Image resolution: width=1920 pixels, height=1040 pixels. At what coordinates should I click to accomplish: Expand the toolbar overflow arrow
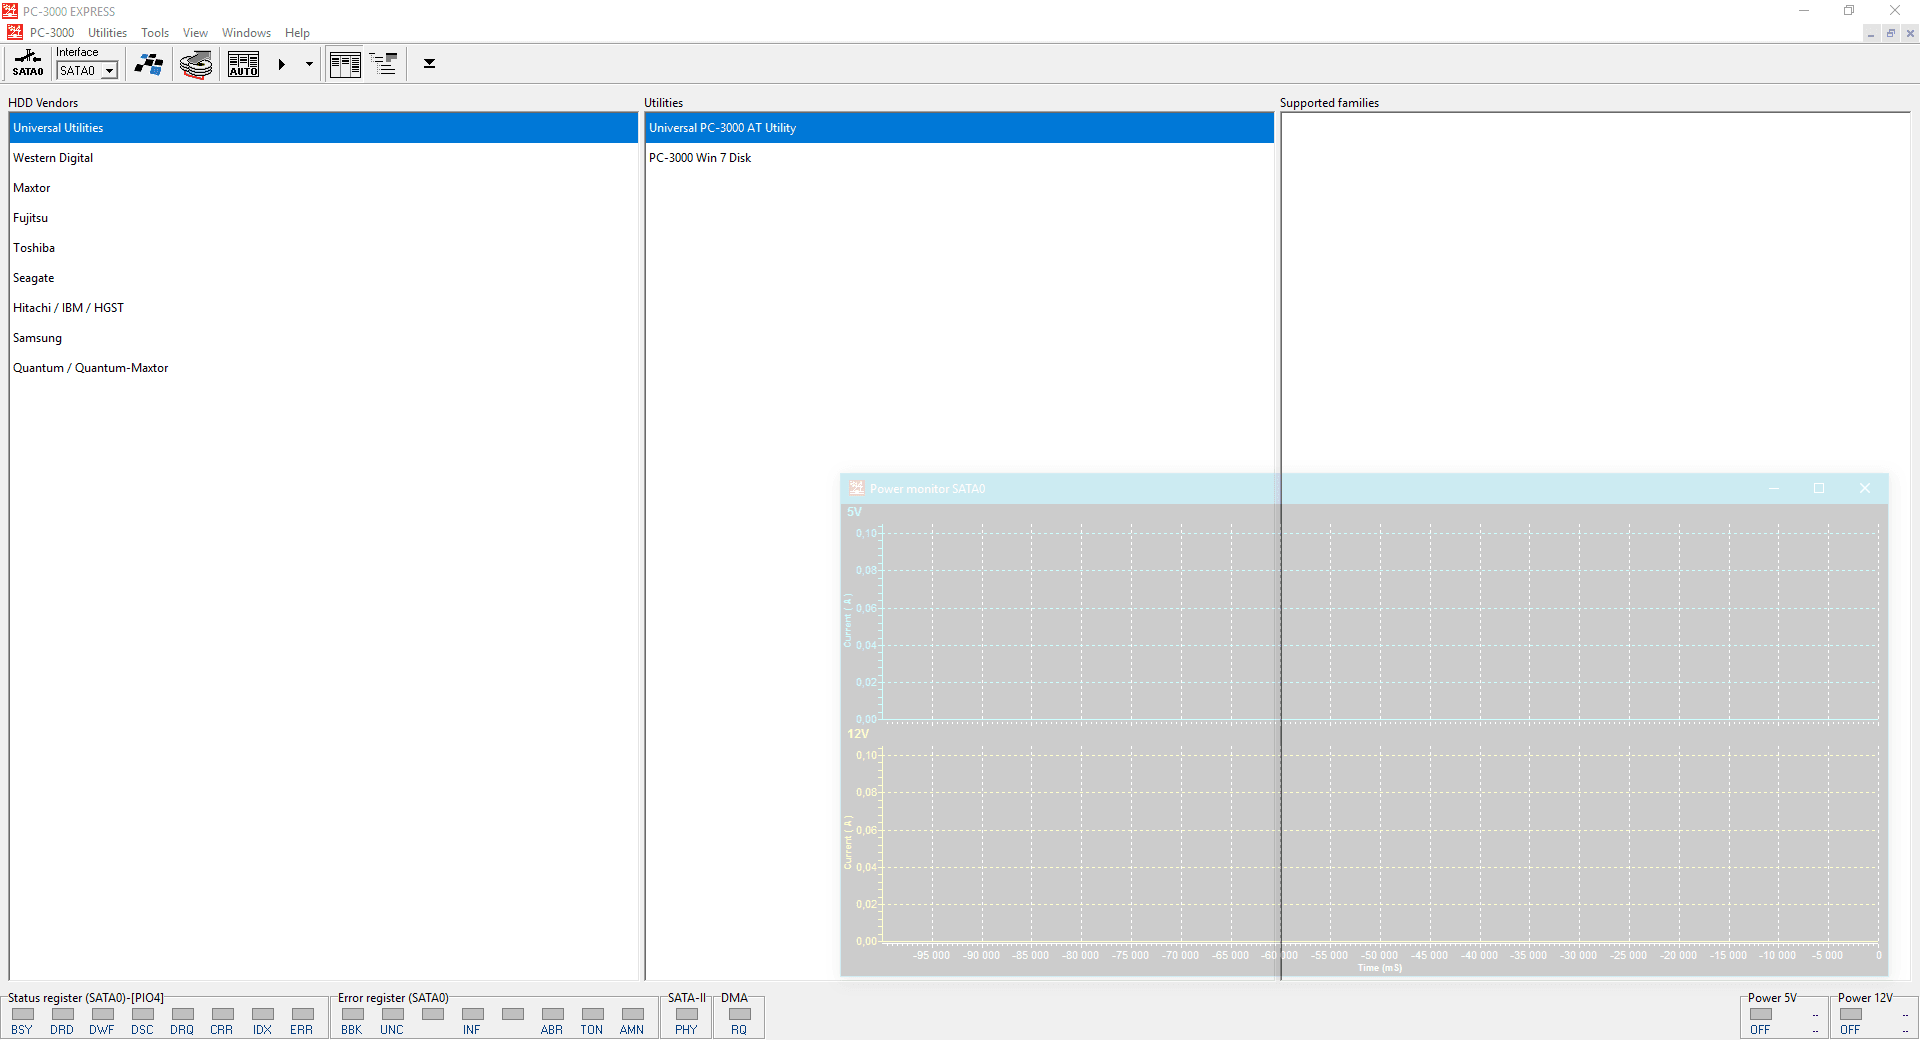point(429,64)
